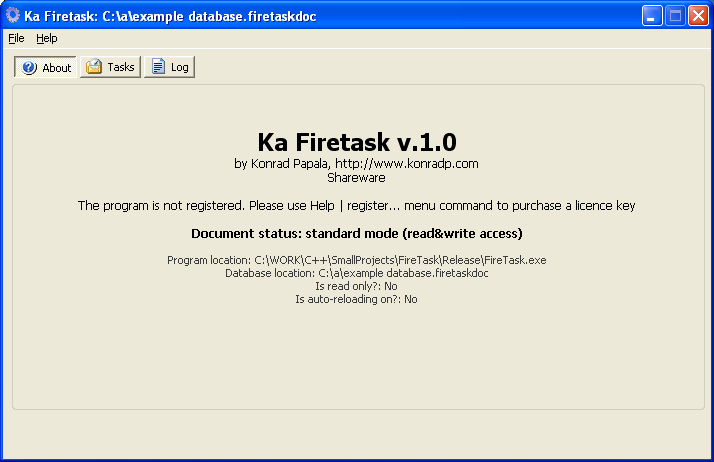Click the 'Is read only?: No' line
The width and height of the screenshot is (714, 462).
click(357, 286)
